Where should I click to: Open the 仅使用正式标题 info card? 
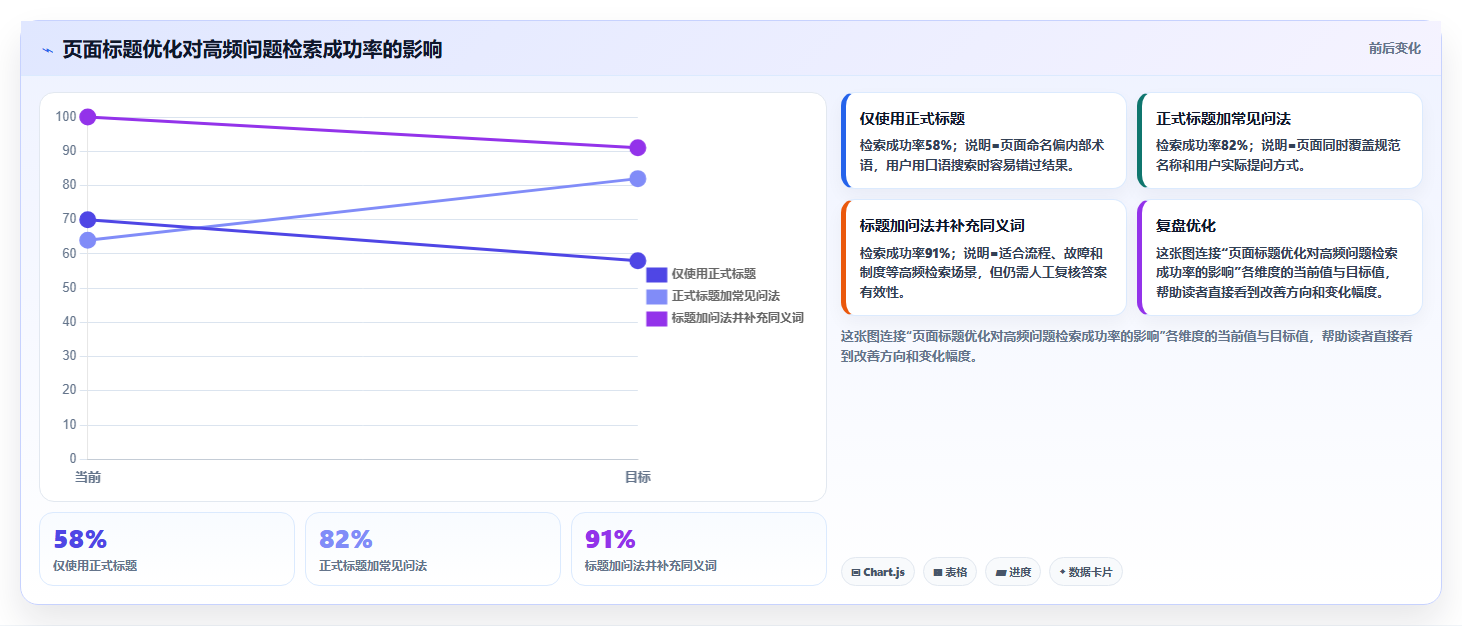(x=984, y=141)
